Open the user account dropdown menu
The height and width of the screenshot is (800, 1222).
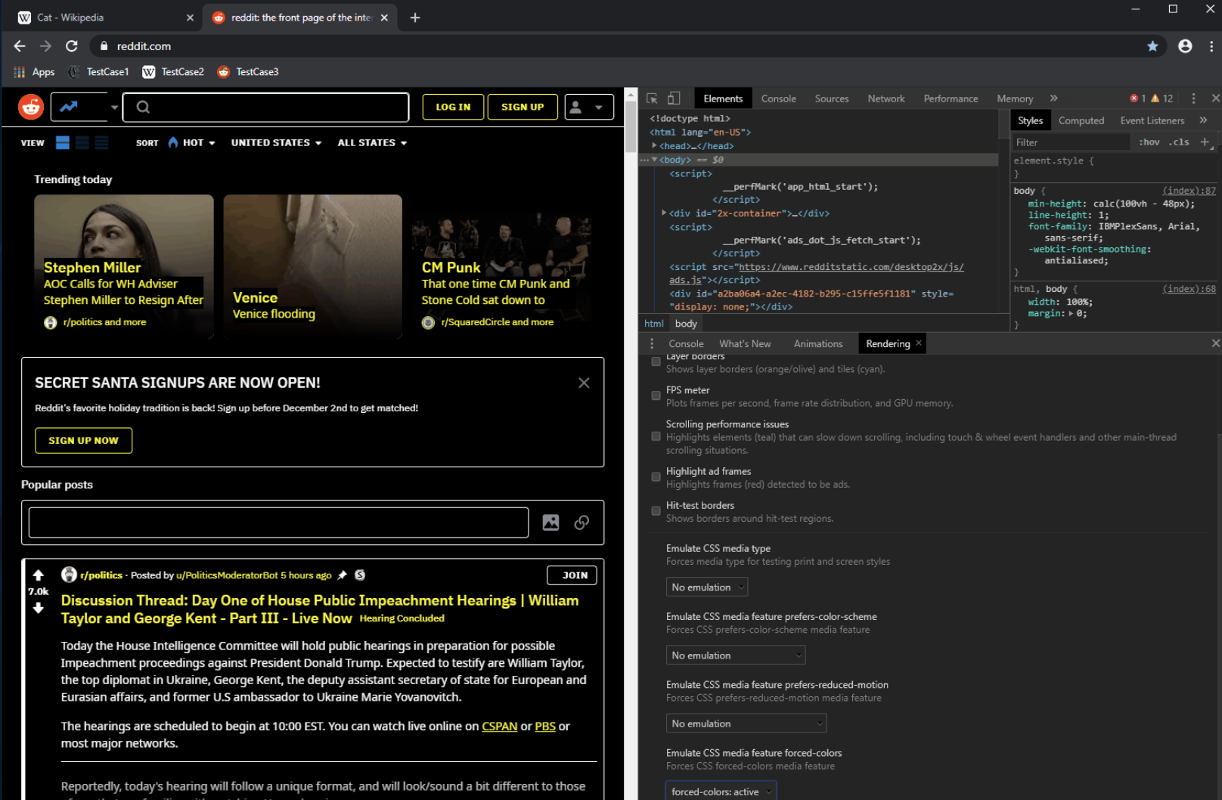click(589, 107)
